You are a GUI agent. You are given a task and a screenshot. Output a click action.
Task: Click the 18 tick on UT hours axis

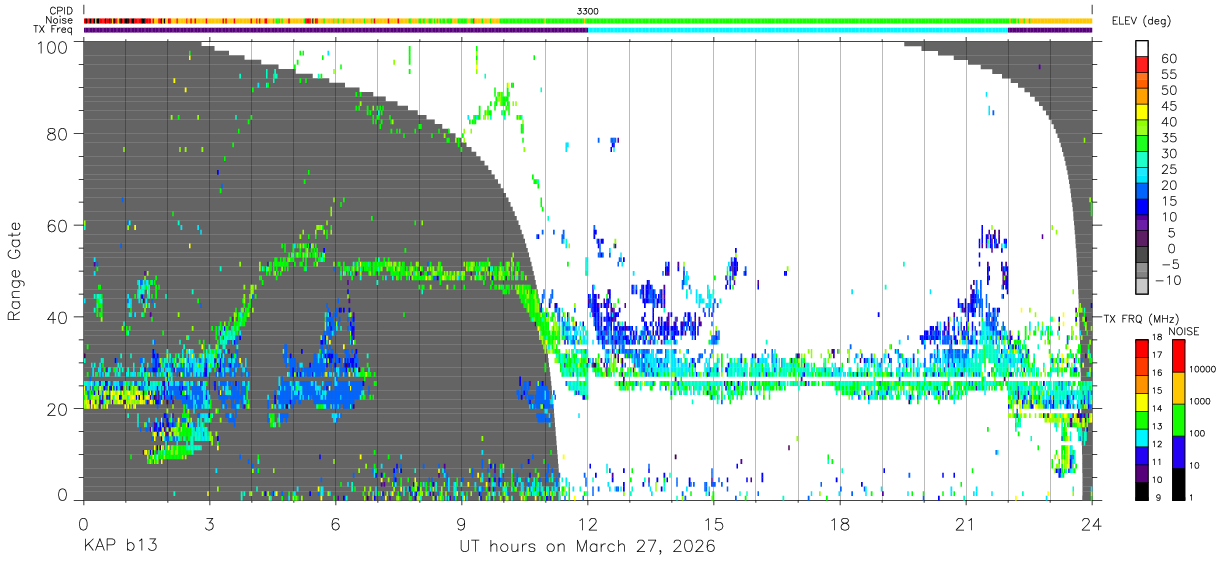(840, 524)
